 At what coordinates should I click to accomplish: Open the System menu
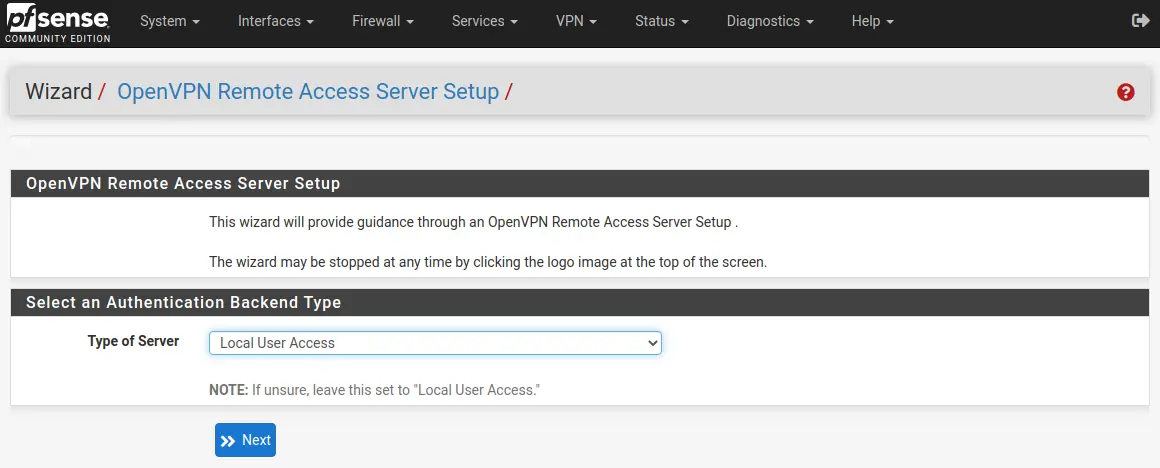170,21
